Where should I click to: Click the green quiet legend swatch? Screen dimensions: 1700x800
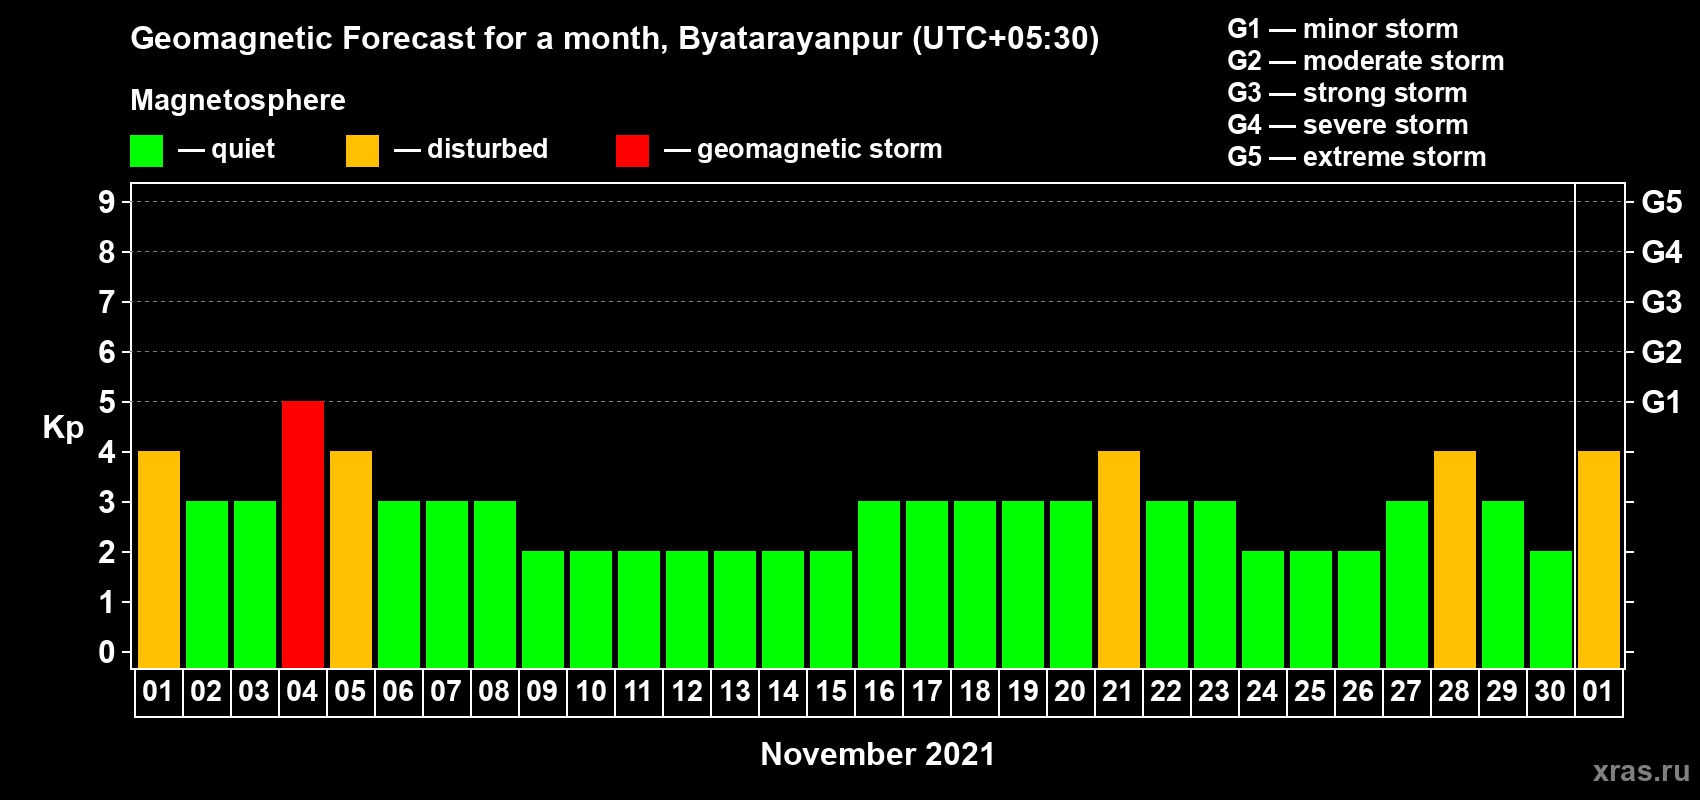[x=147, y=151]
